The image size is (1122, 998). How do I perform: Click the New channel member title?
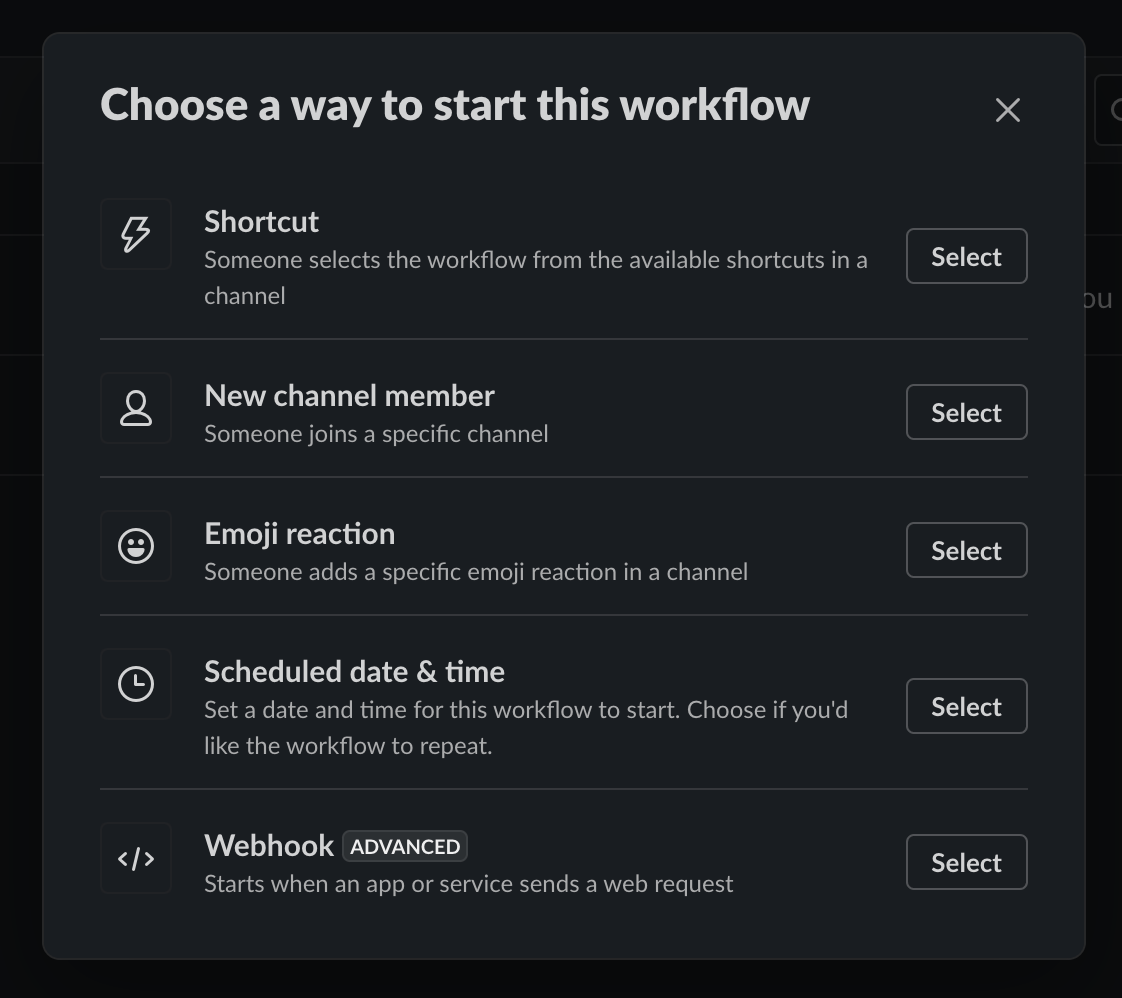(x=349, y=396)
